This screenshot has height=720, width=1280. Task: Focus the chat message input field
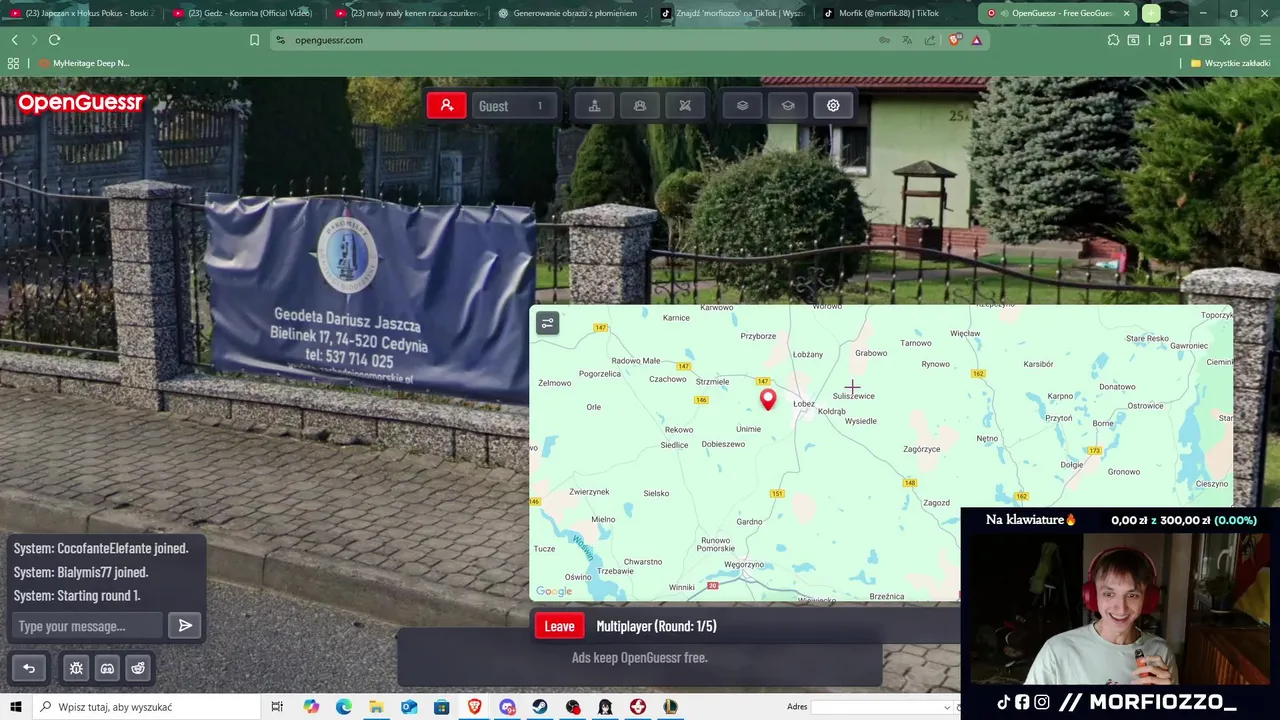(x=88, y=626)
